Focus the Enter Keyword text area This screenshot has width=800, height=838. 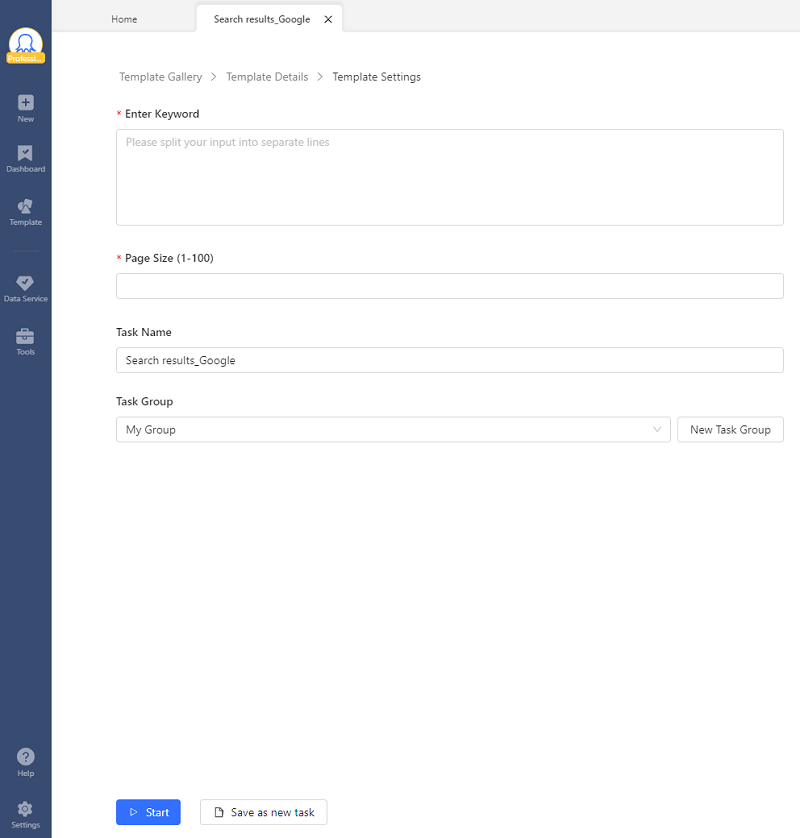[x=450, y=177]
